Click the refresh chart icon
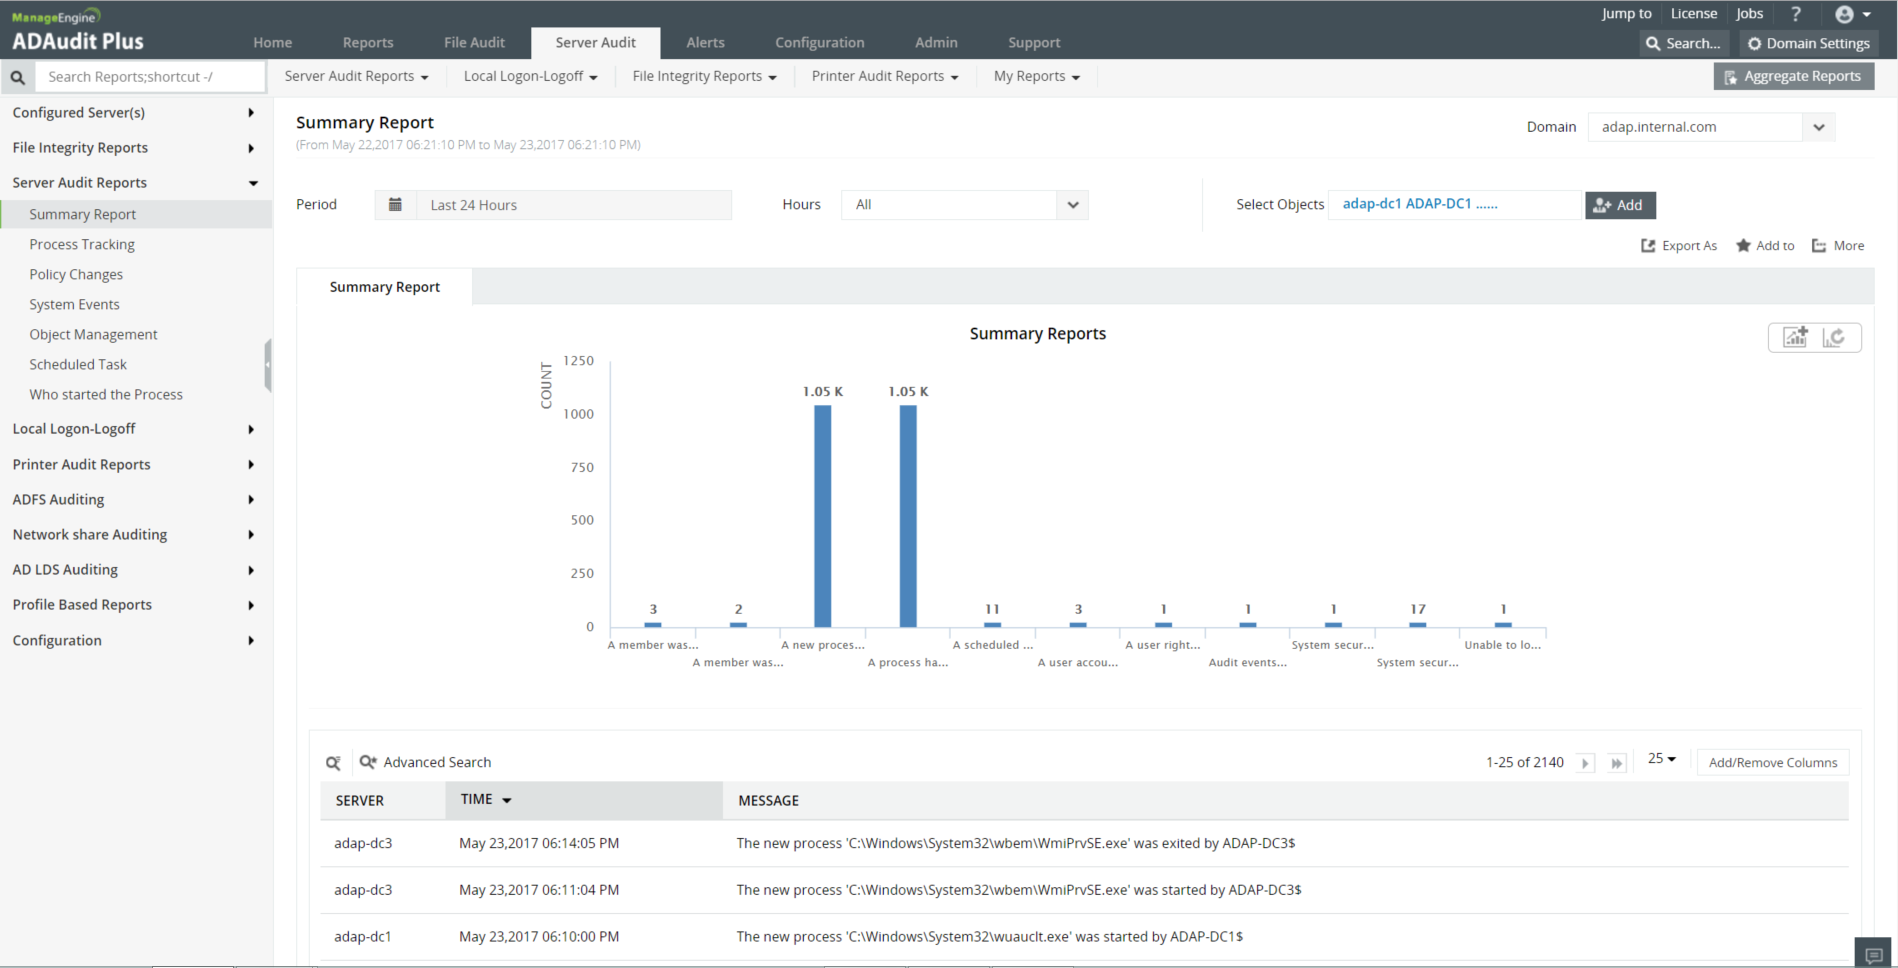This screenshot has width=1898, height=968. click(x=1834, y=338)
